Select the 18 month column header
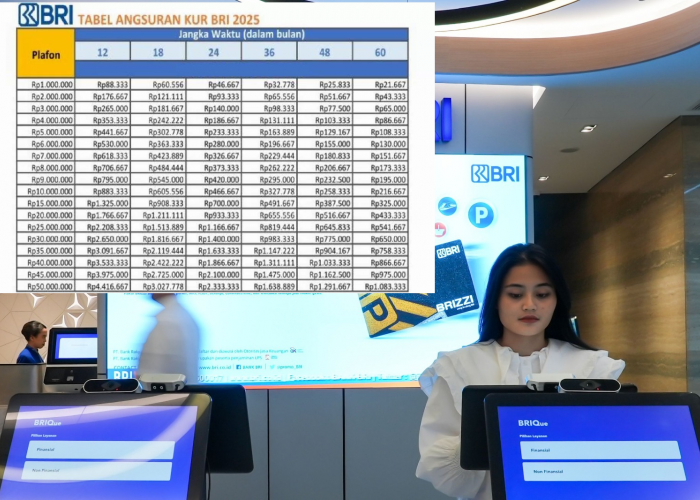 (x=158, y=51)
